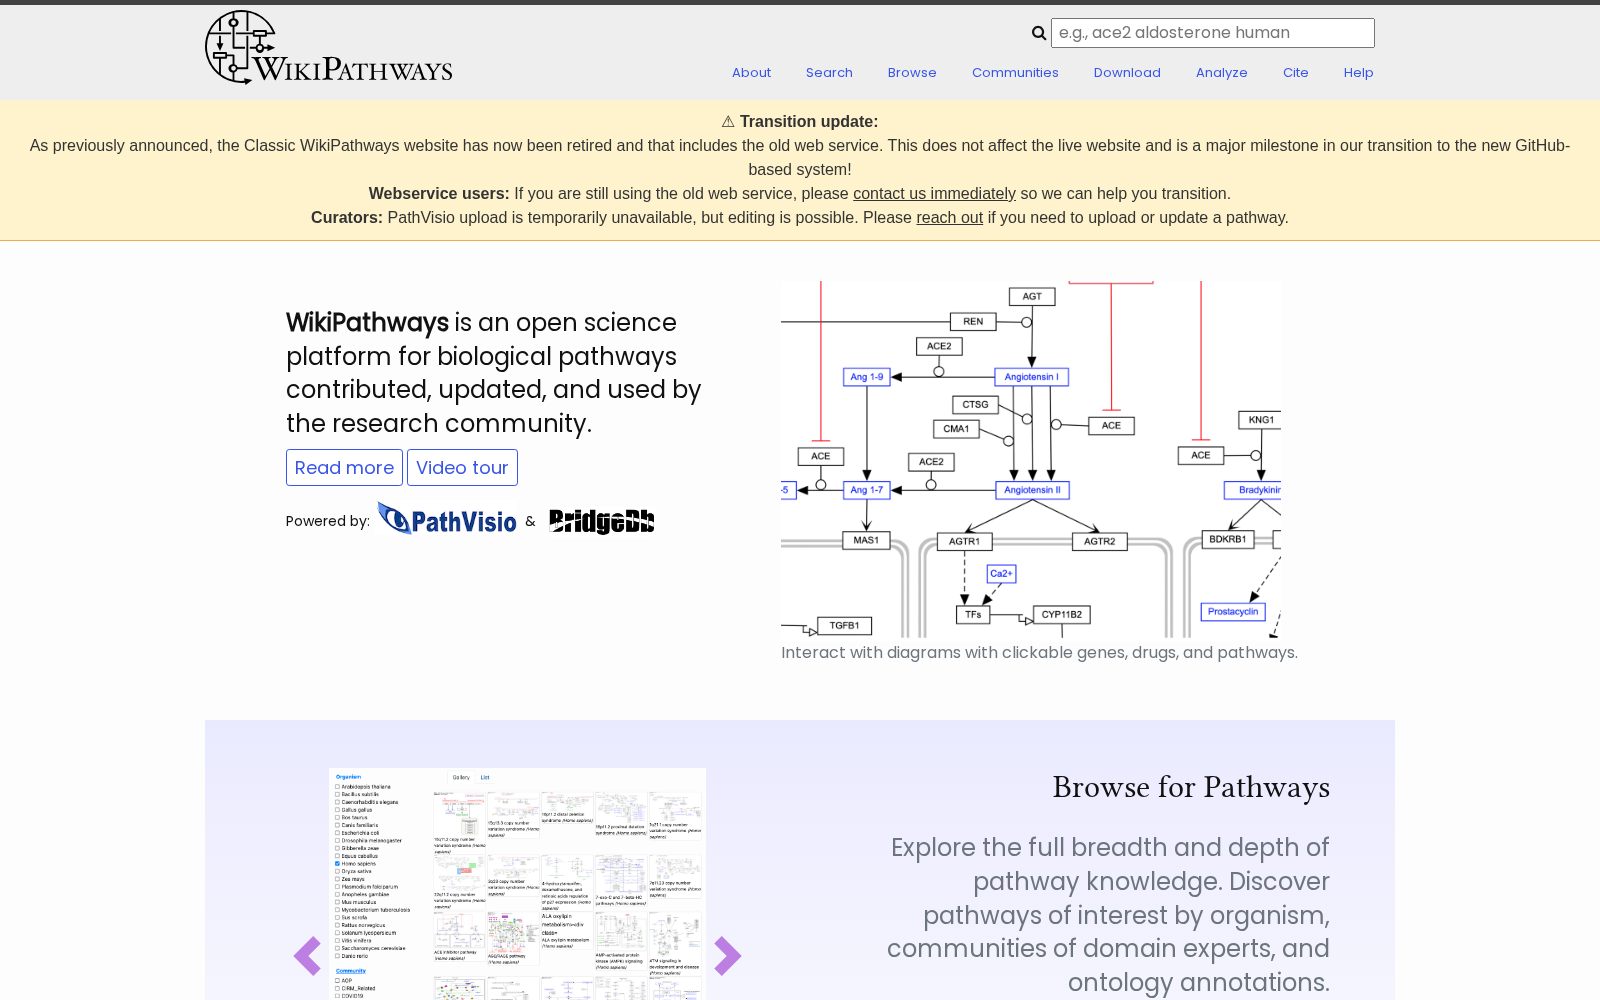Click the diagram caption about clickable genes
Viewport: 1600px width, 1000px height.
(1039, 652)
